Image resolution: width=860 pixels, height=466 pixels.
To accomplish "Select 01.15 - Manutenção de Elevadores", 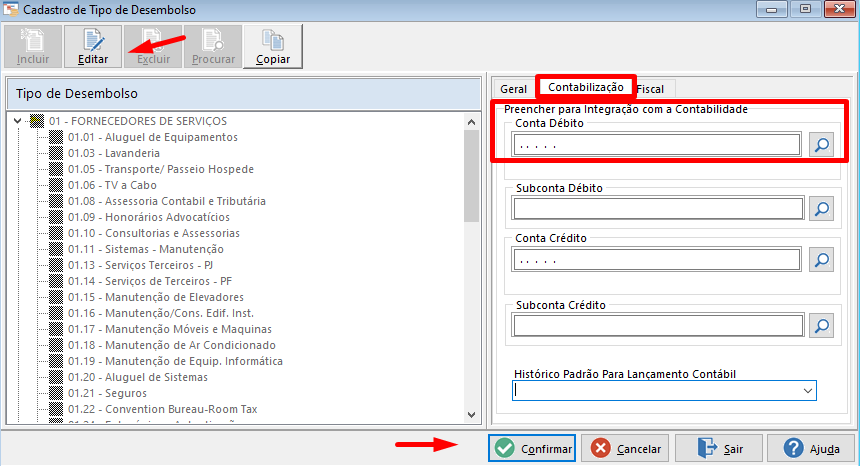I will (156, 297).
